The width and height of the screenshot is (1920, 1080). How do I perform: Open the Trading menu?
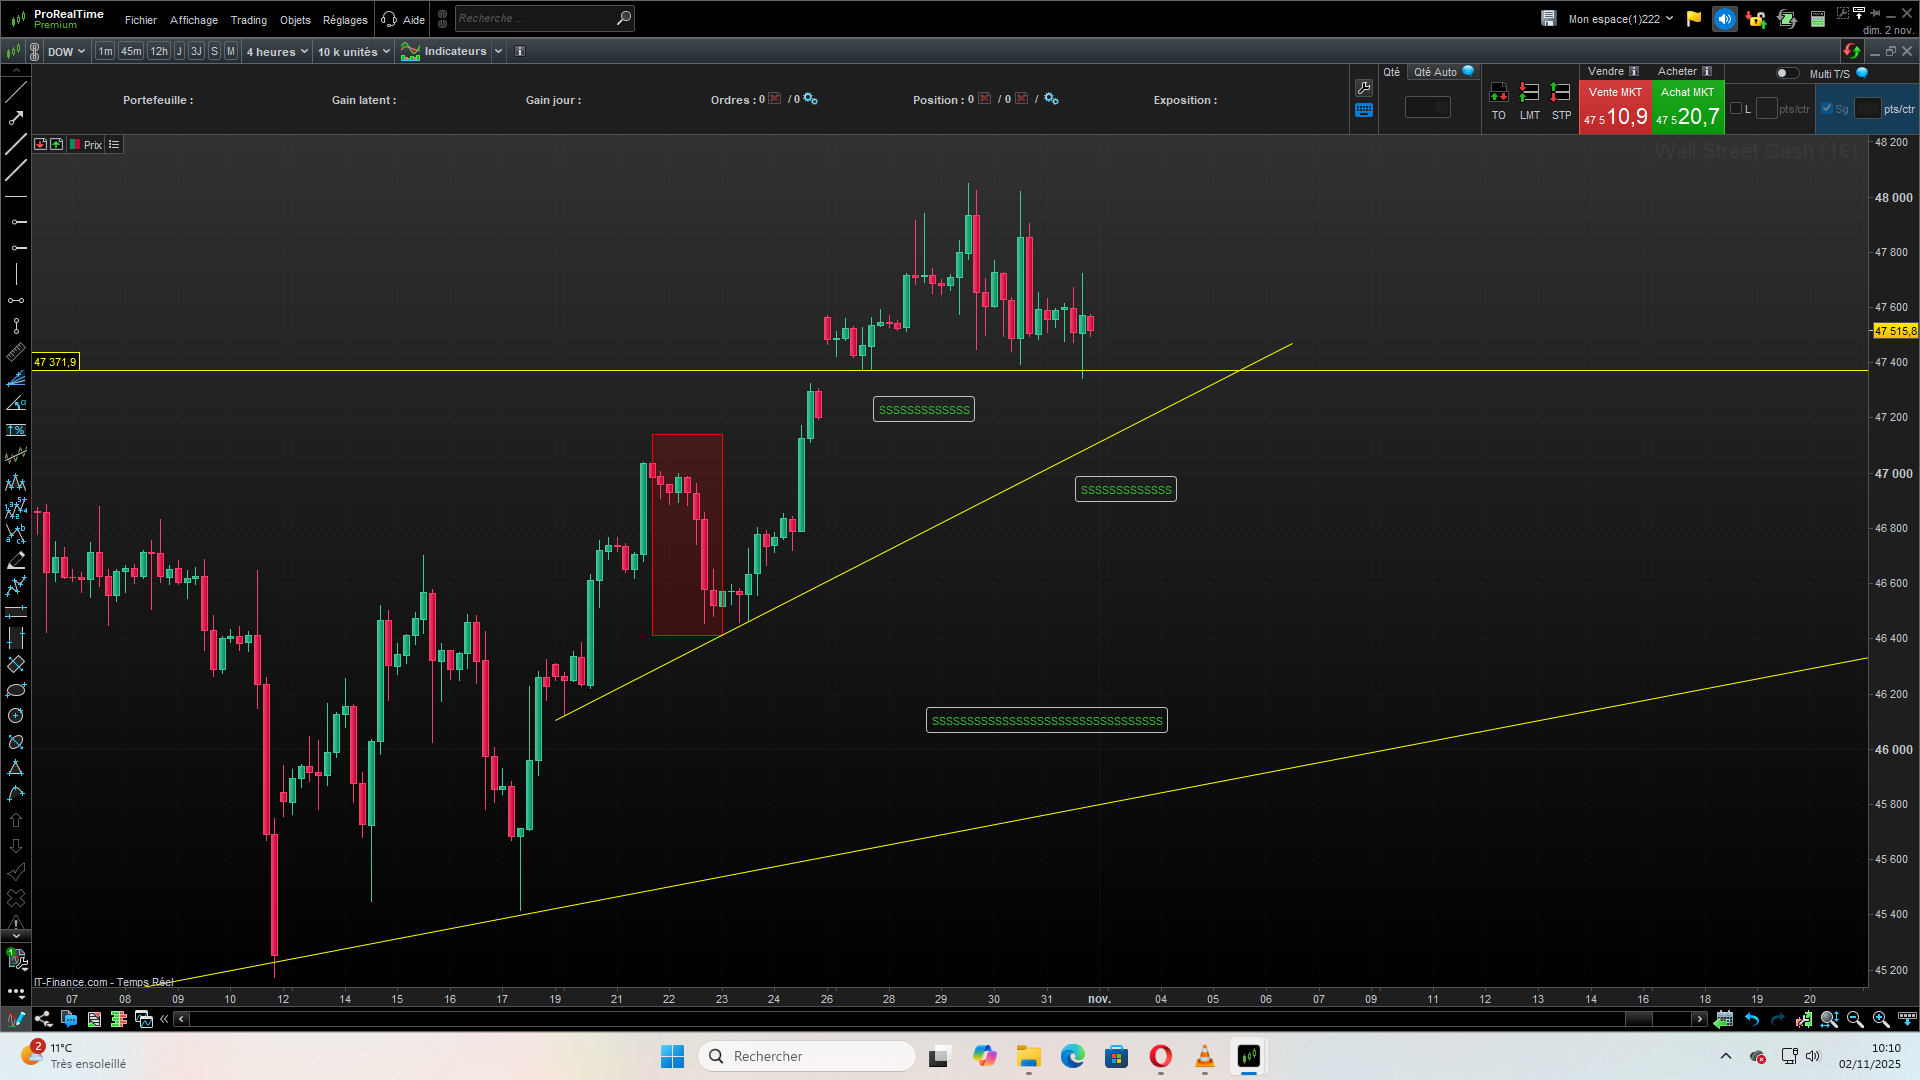pyautogui.click(x=248, y=20)
